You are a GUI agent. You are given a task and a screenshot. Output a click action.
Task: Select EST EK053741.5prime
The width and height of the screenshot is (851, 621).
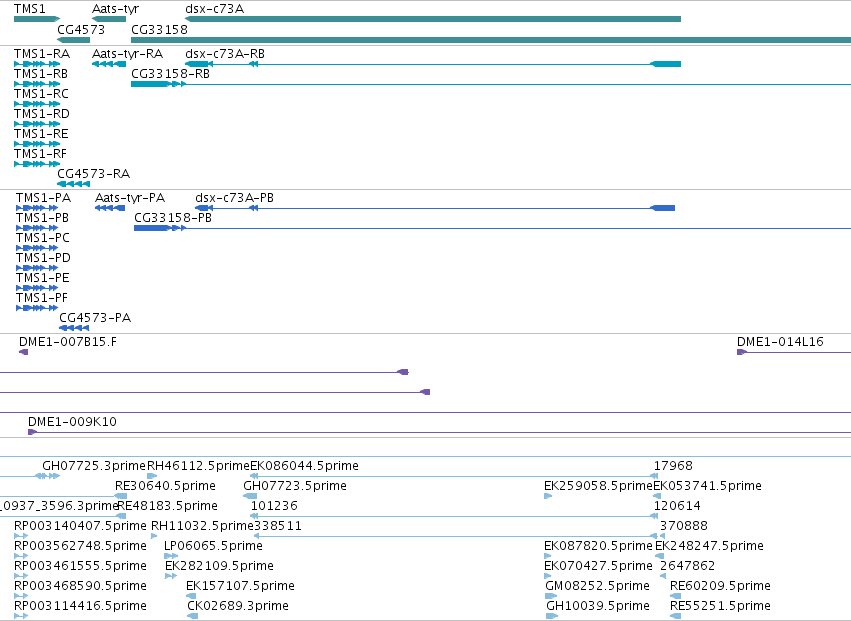pos(708,486)
